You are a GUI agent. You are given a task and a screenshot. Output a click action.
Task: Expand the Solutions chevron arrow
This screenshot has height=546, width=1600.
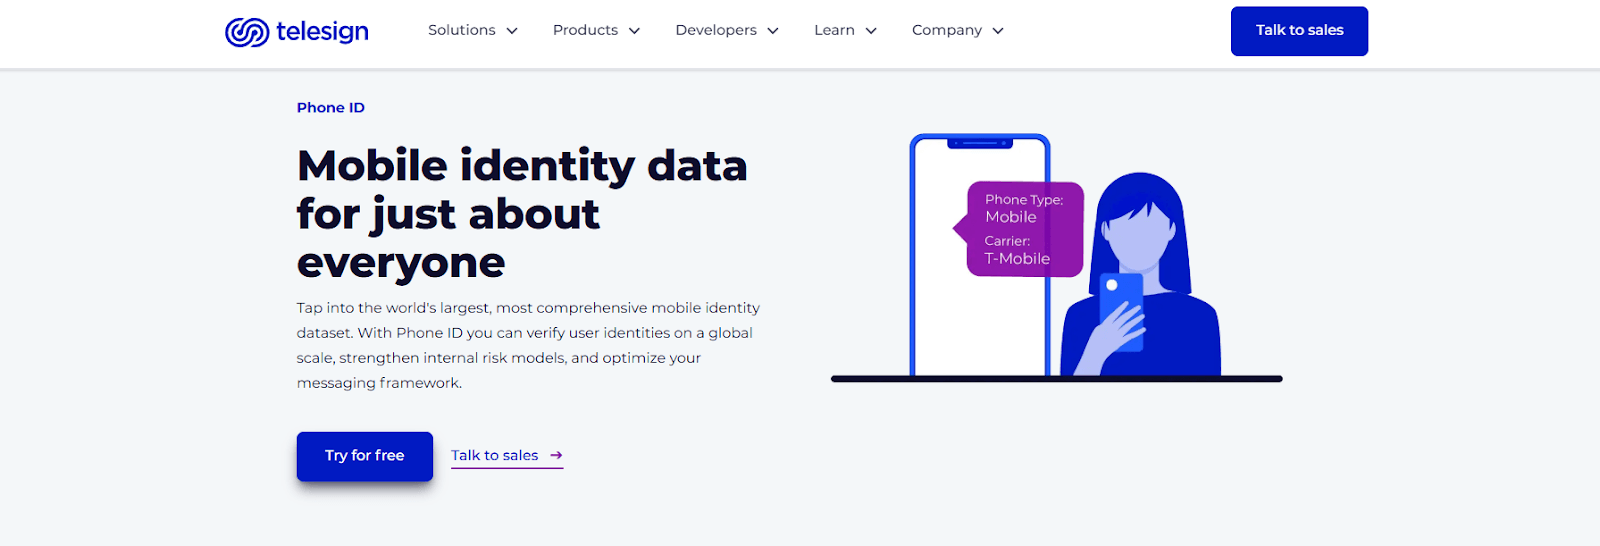tap(512, 31)
